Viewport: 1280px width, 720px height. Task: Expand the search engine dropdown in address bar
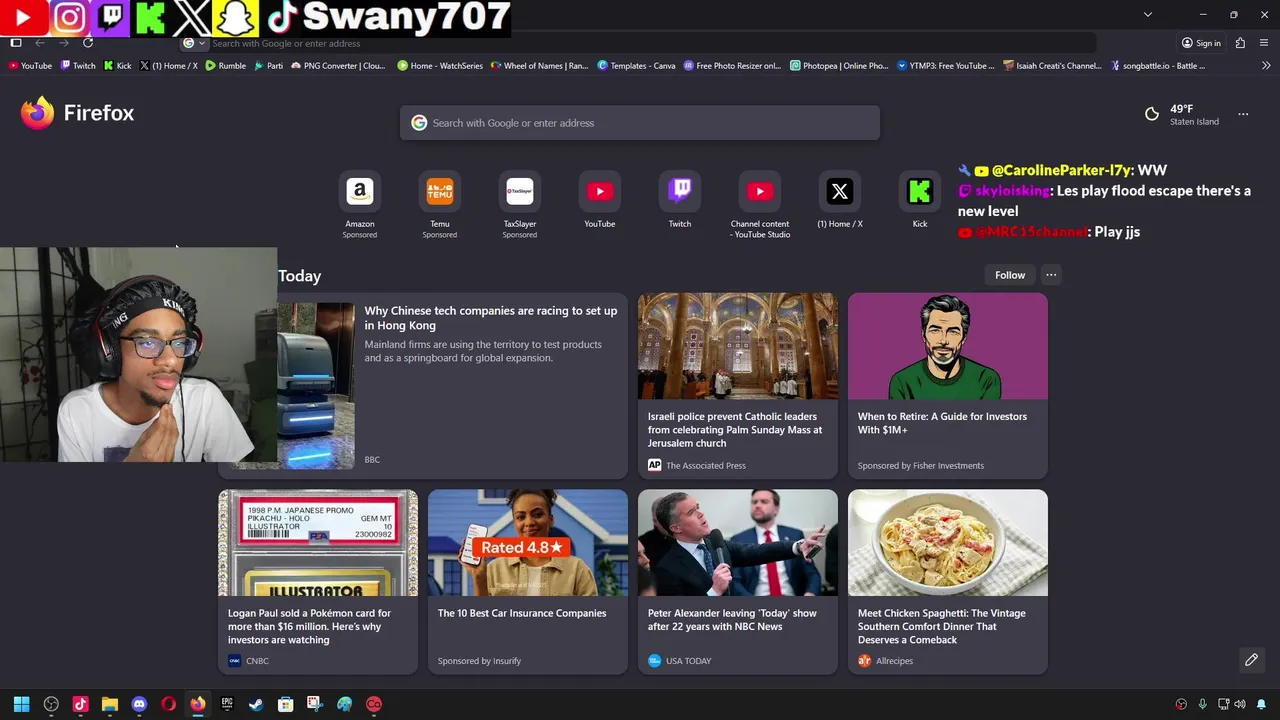pos(194,43)
